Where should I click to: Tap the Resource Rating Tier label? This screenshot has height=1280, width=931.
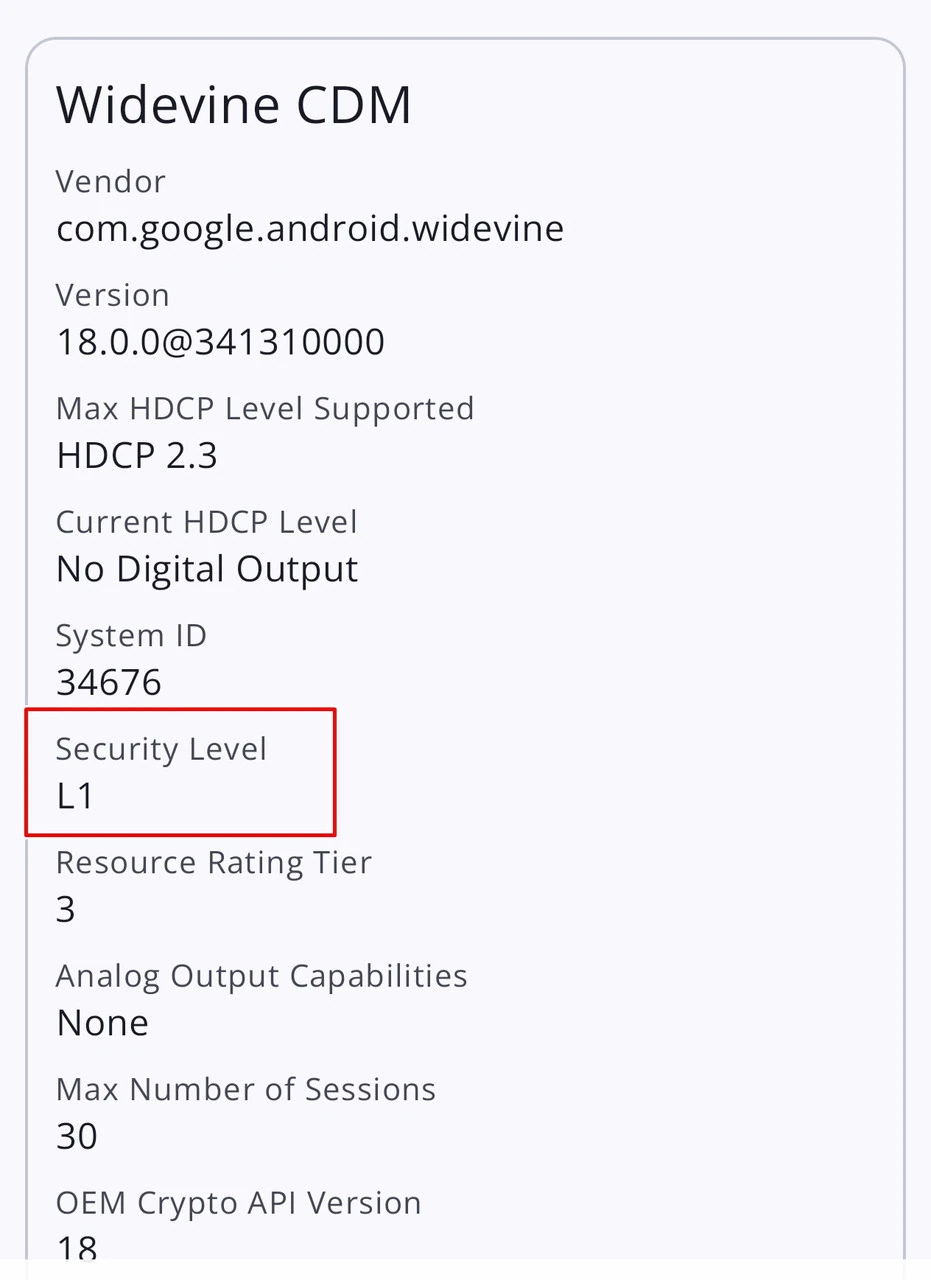click(x=214, y=862)
